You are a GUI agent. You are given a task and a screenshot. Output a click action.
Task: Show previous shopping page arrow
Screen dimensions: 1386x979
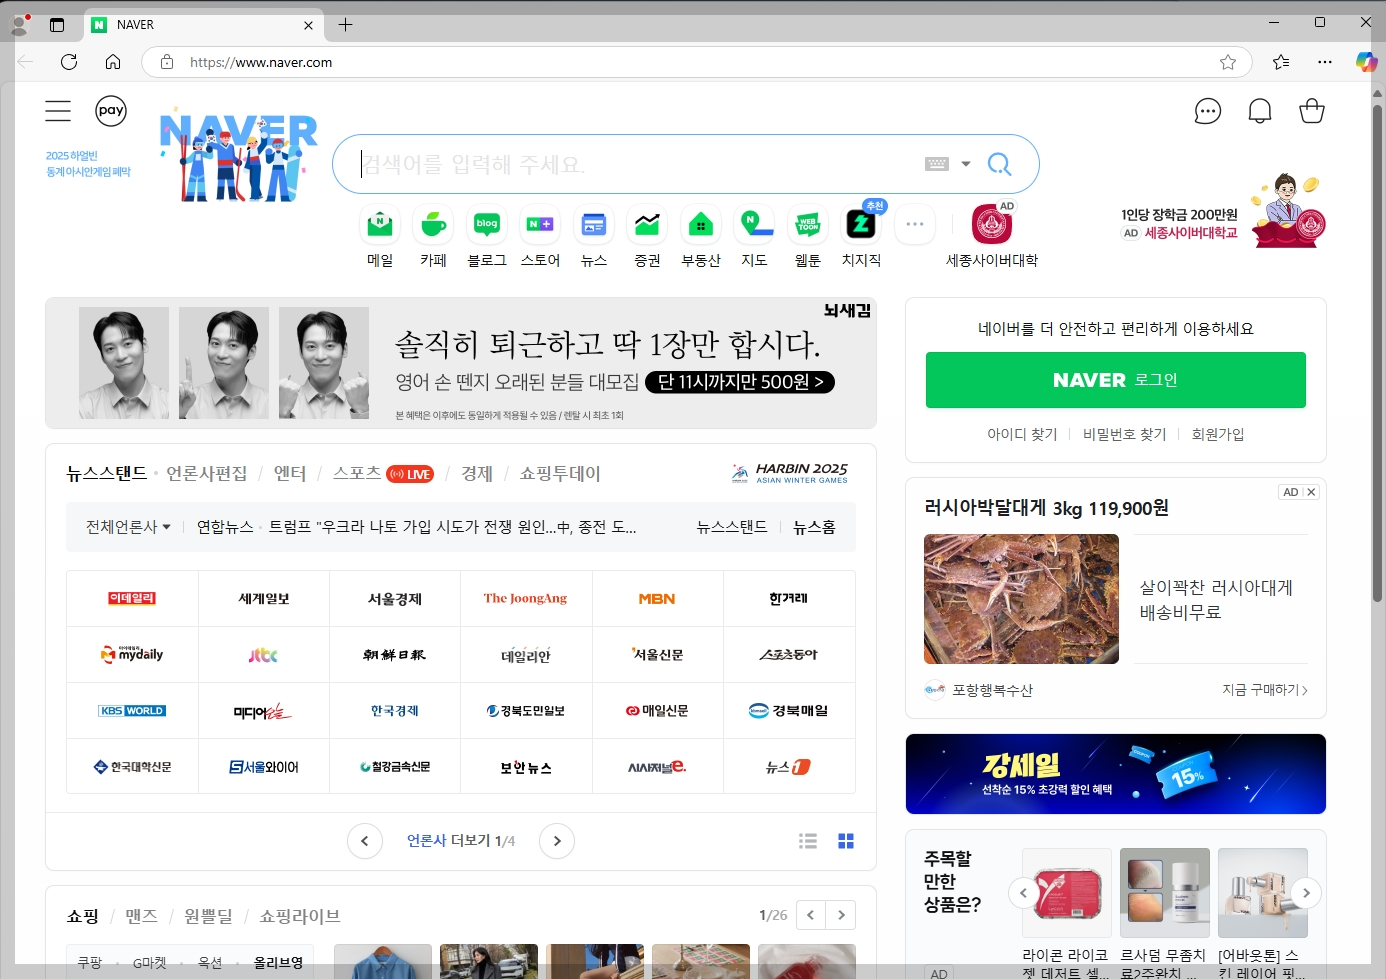pos(811,915)
